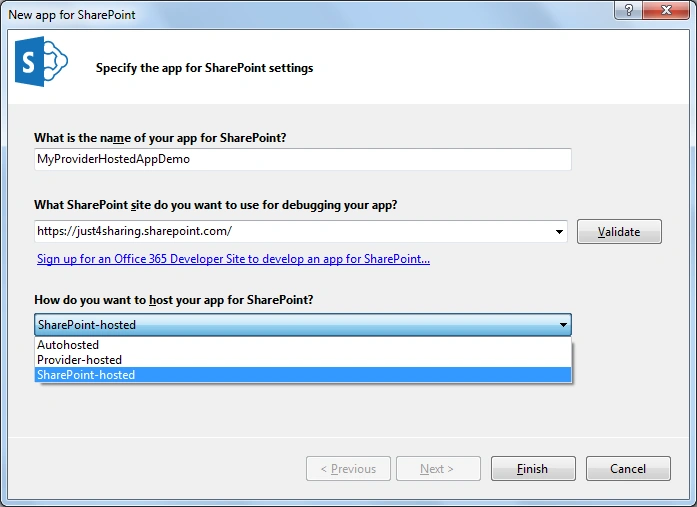Click the 'What is the name of your app' label

click(x=160, y=138)
